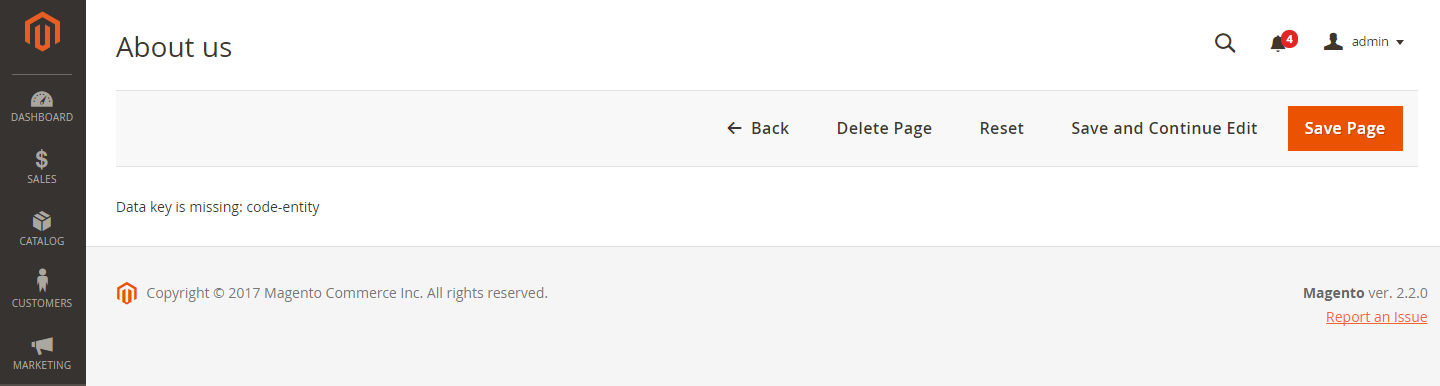The image size is (1440, 386).
Task: Click the red notification count badge
Action: click(x=1289, y=39)
